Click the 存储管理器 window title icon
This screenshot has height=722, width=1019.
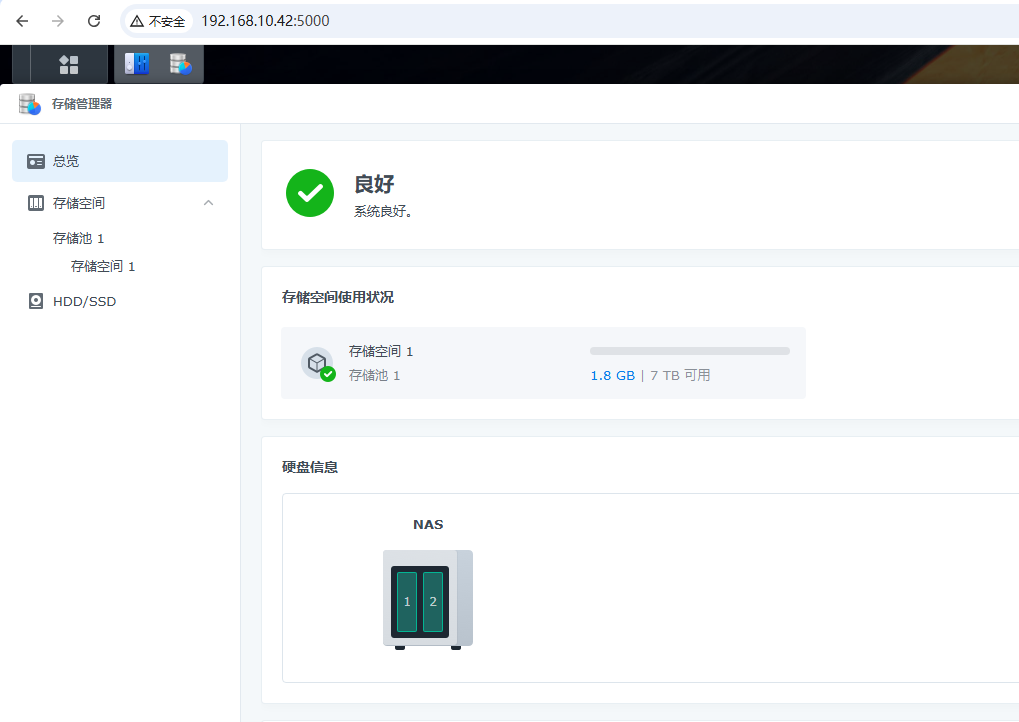tap(29, 104)
